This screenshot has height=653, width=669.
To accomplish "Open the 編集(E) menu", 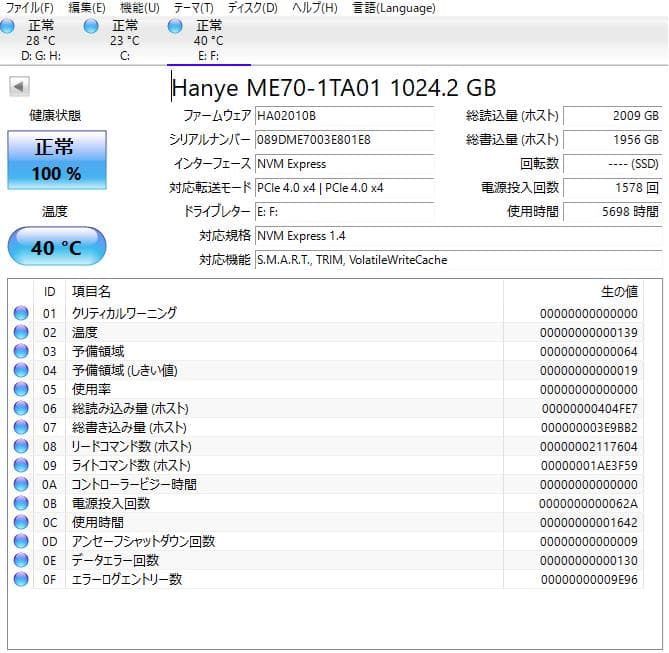I will coord(87,8).
